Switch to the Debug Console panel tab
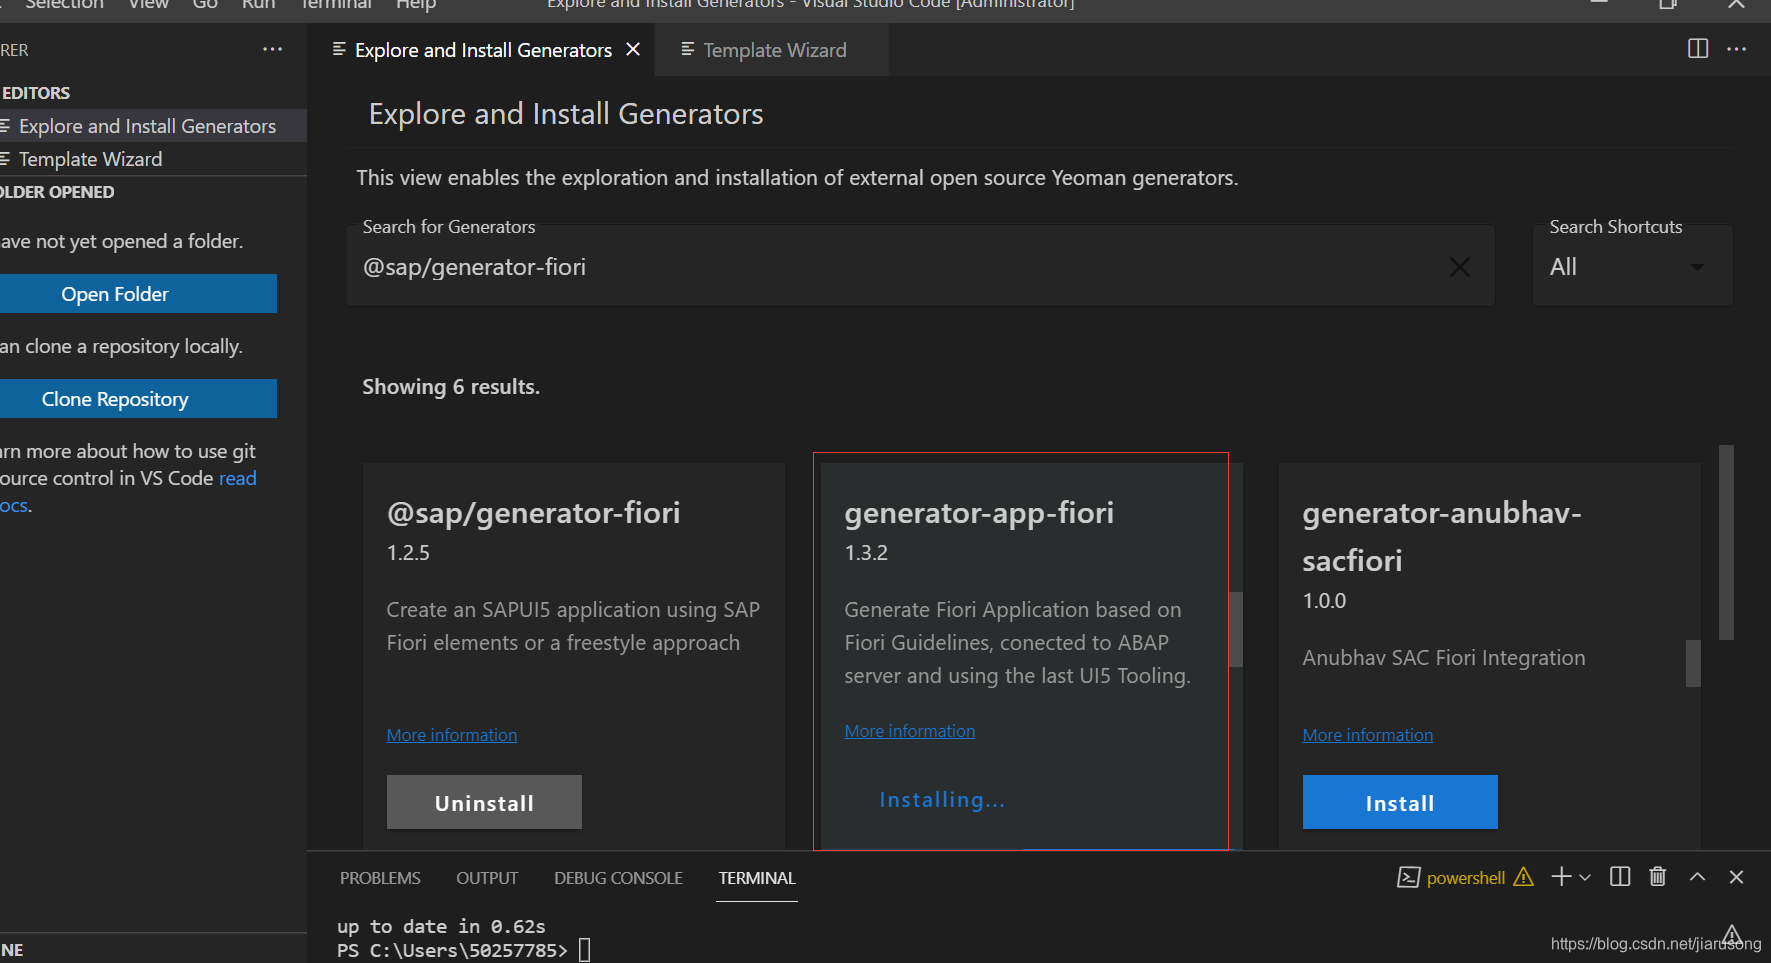Viewport: 1771px width, 963px height. 618,878
